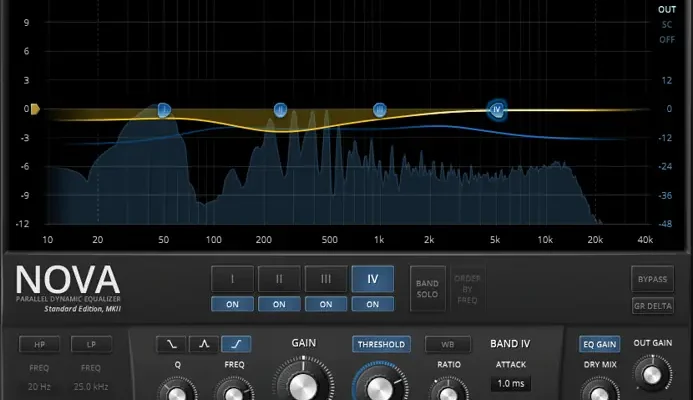Select the low shelf filter shape icon
Screen dimensions: 693x400
[x=170, y=344]
